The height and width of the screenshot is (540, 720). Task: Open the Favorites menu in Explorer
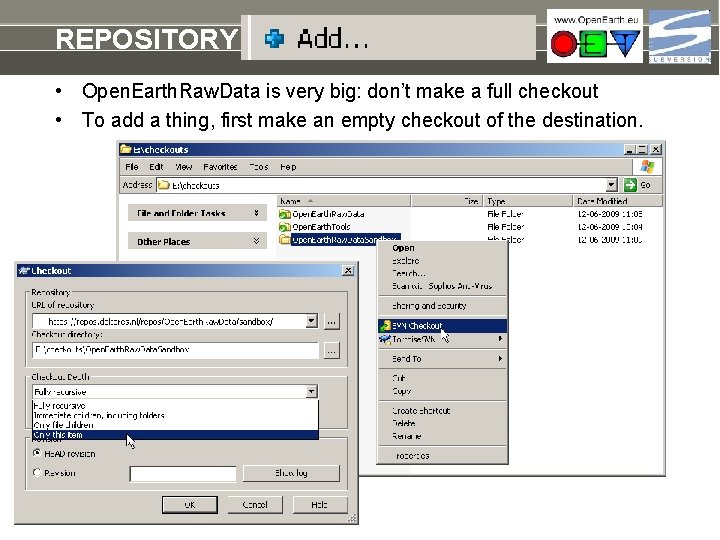[220, 167]
